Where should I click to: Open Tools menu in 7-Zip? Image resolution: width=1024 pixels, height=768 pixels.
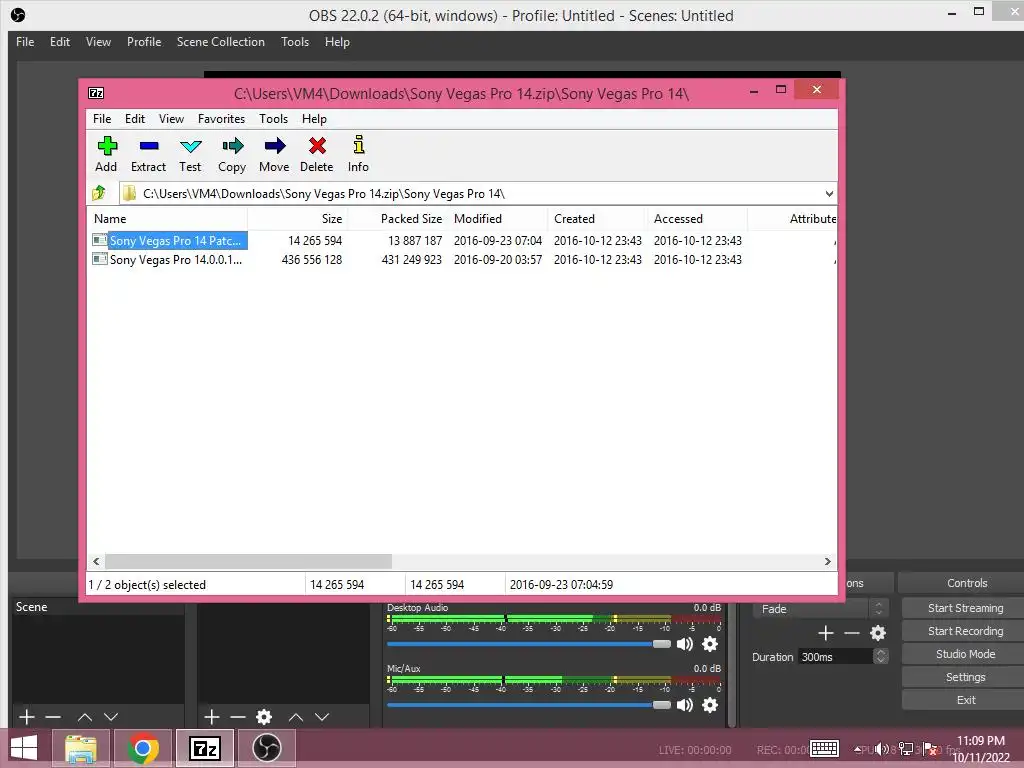[x=273, y=119]
